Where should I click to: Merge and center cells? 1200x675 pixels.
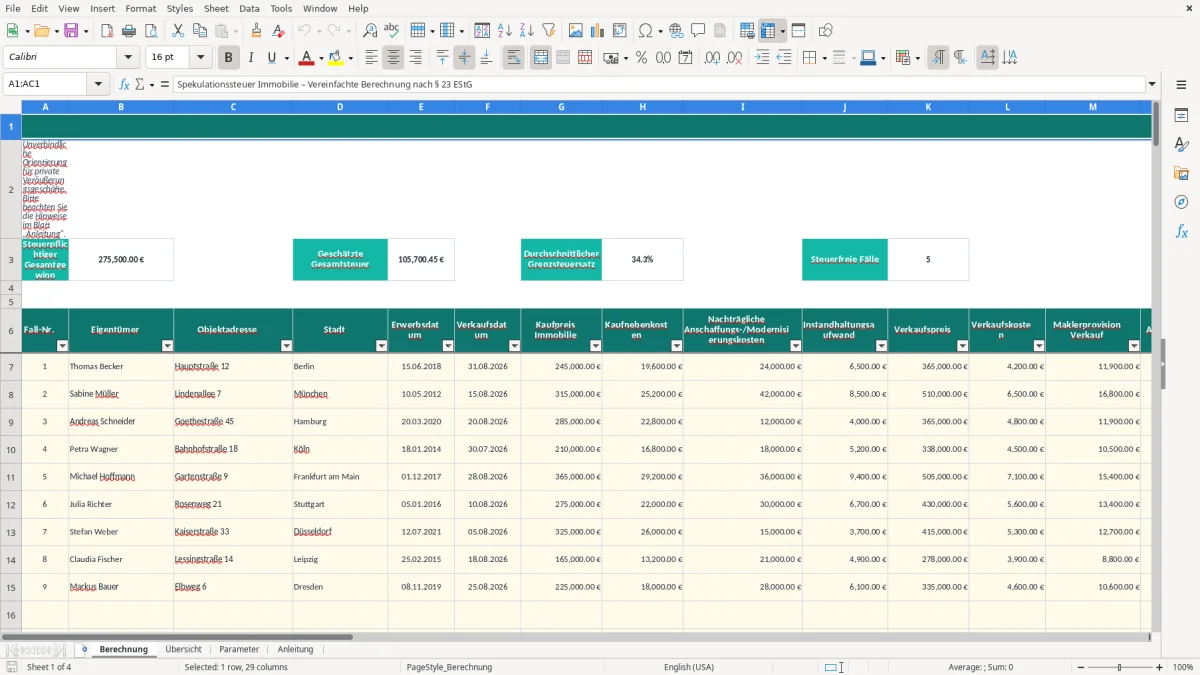[541, 58]
